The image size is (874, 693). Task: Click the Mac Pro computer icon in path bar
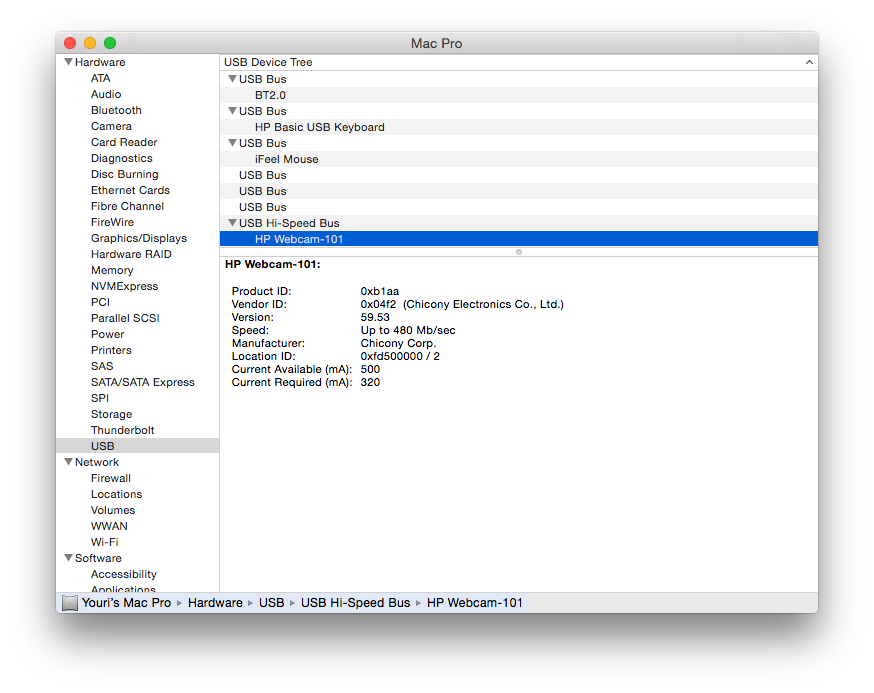(69, 603)
